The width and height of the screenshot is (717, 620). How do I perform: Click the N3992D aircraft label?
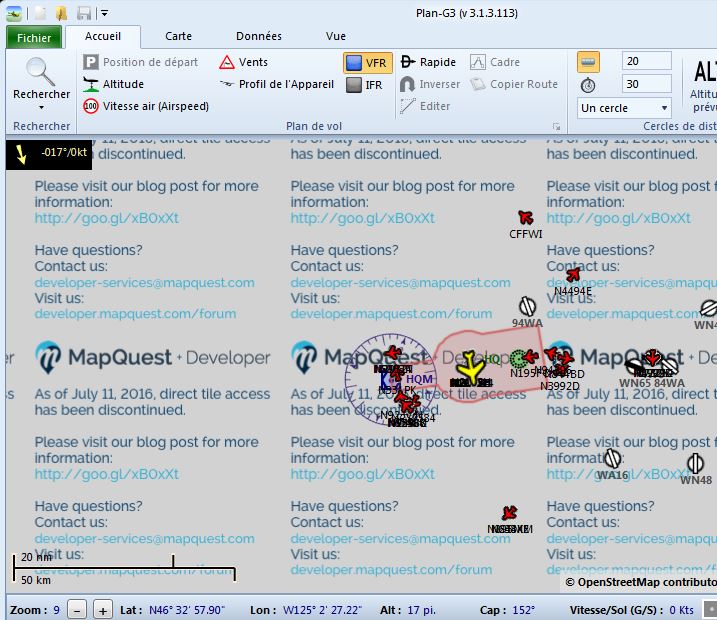tap(560, 386)
